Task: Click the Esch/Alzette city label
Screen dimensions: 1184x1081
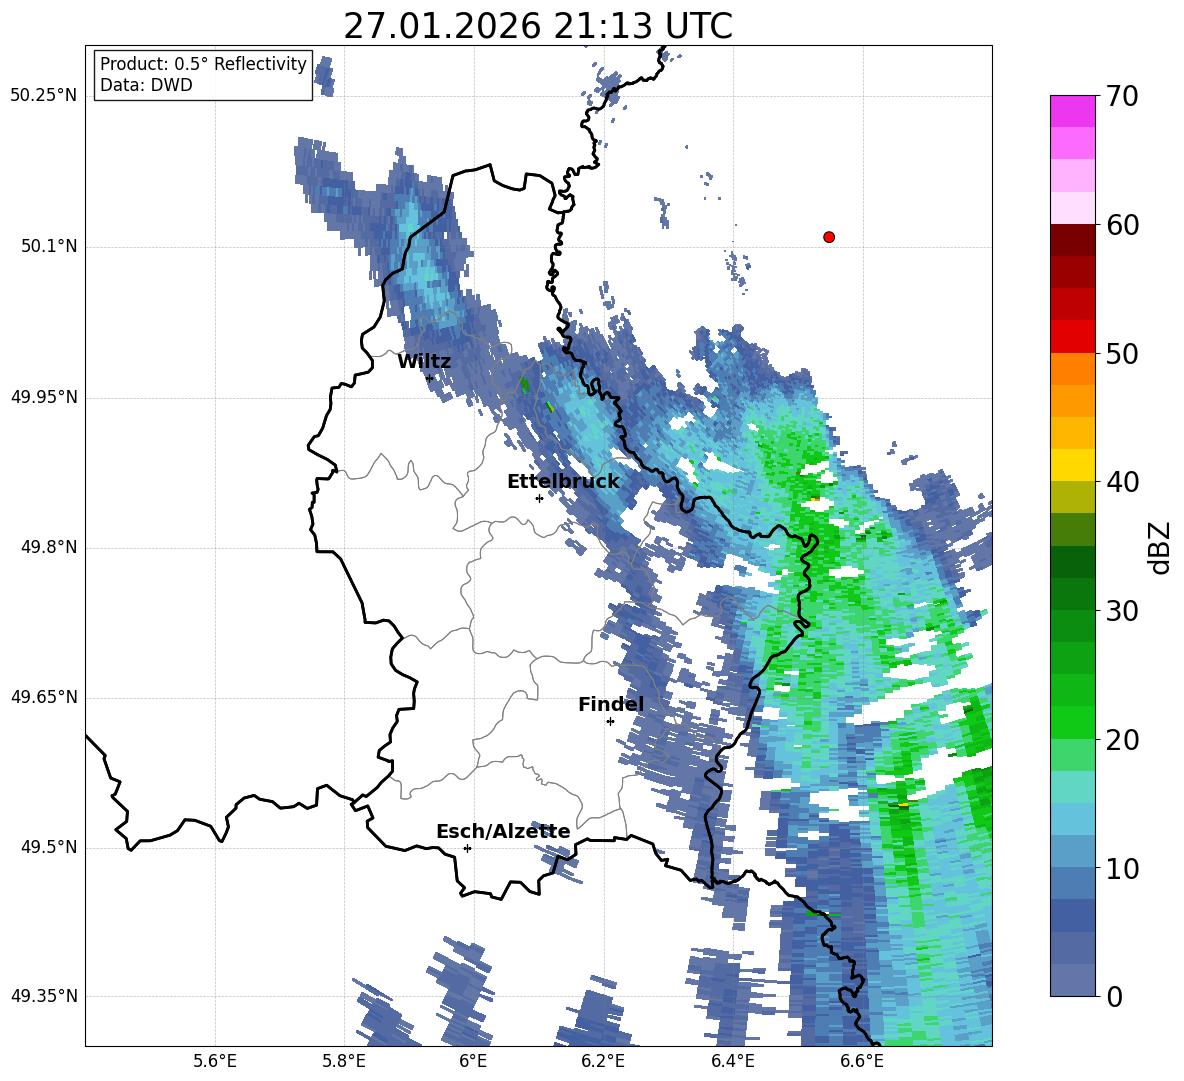Action: point(503,831)
